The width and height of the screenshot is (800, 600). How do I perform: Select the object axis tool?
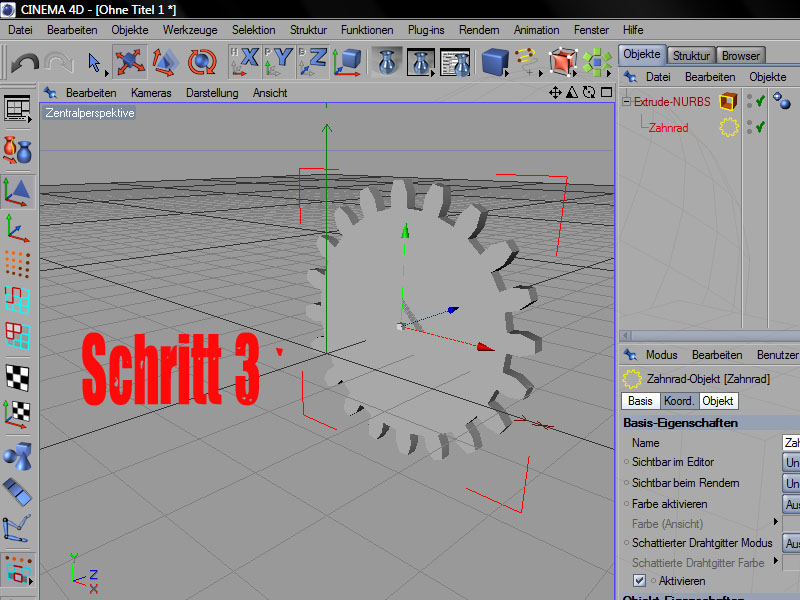click(17, 228)
